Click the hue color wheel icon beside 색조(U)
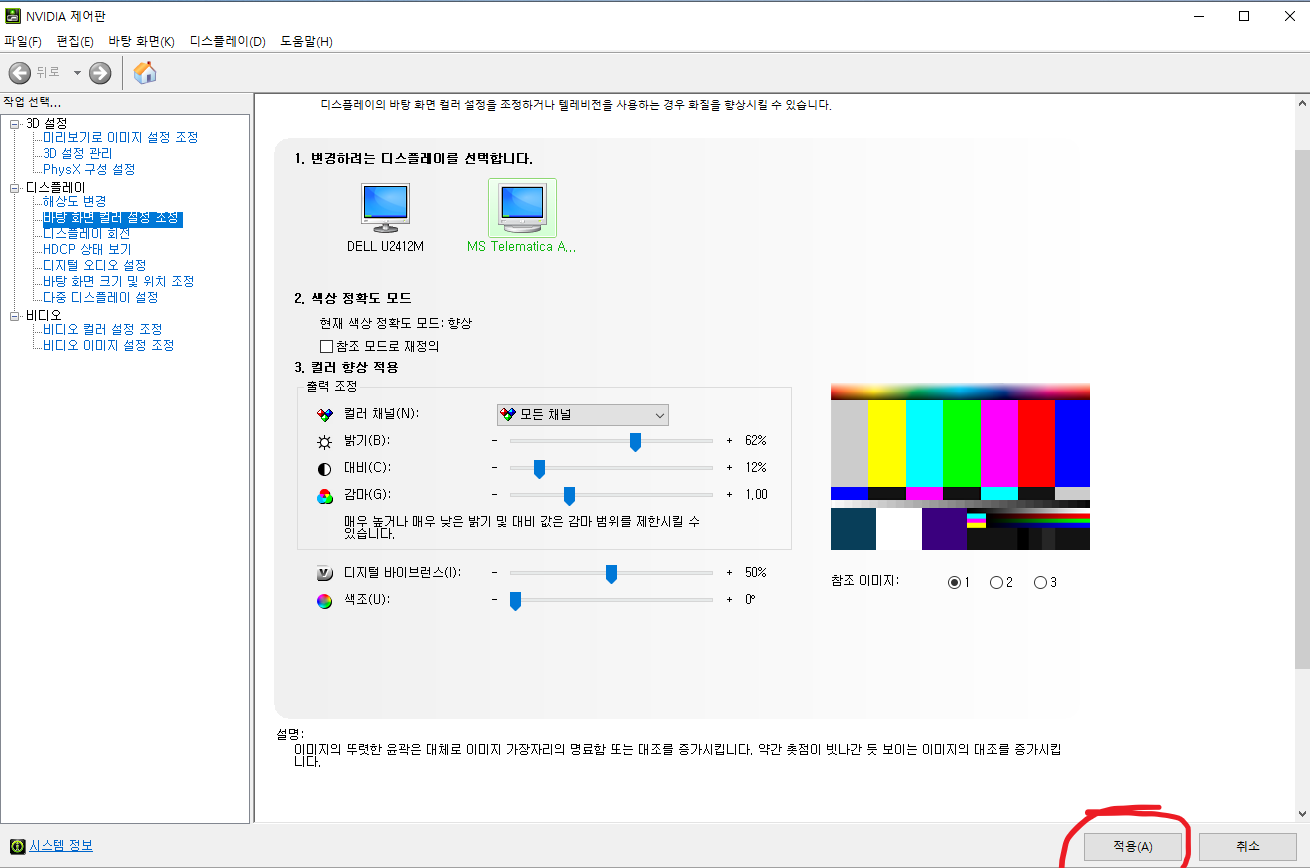Screen dimensions: 1310x868 tap(324, 600)
